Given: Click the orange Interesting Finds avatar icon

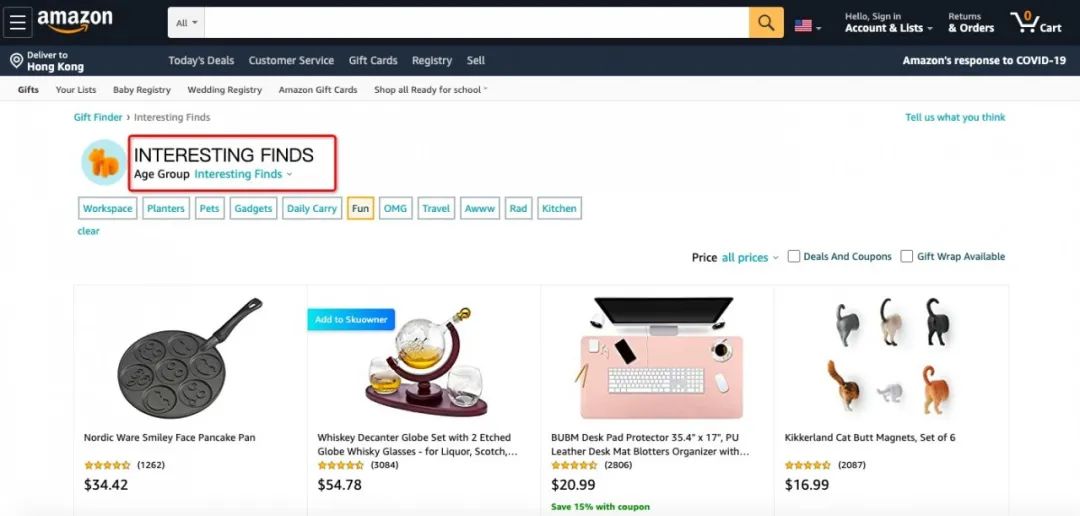Looking at the screenshot, I should tap(103, 162).
